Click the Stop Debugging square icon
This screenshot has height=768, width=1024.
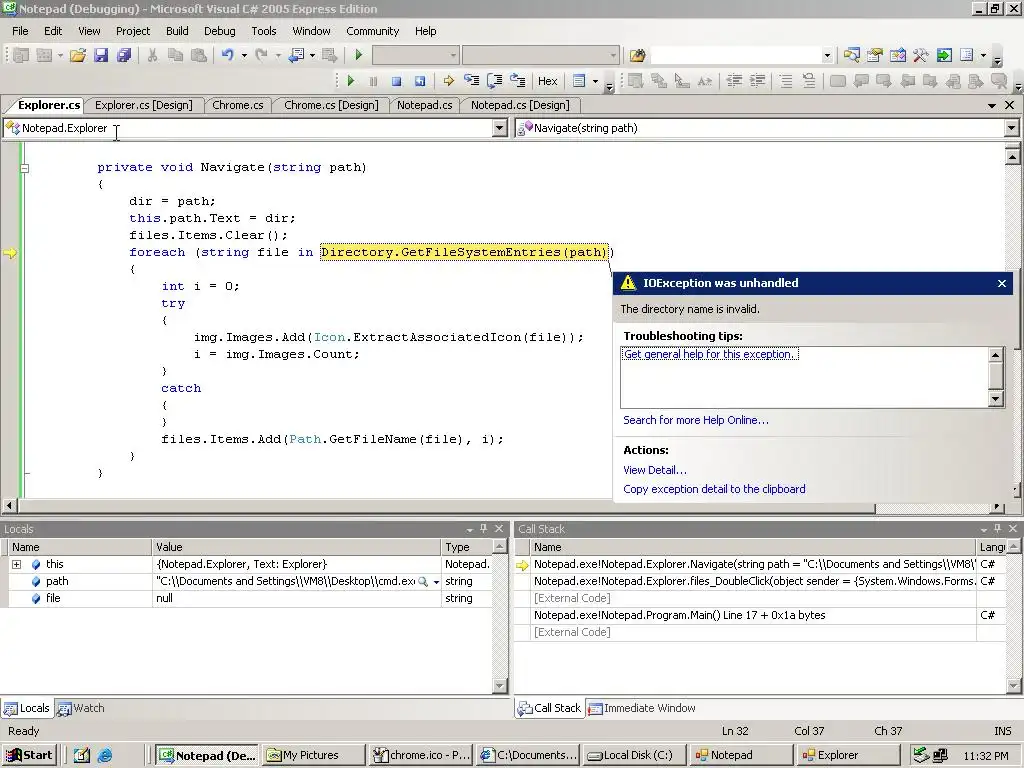pyautogui.click(x=396, y=81)
